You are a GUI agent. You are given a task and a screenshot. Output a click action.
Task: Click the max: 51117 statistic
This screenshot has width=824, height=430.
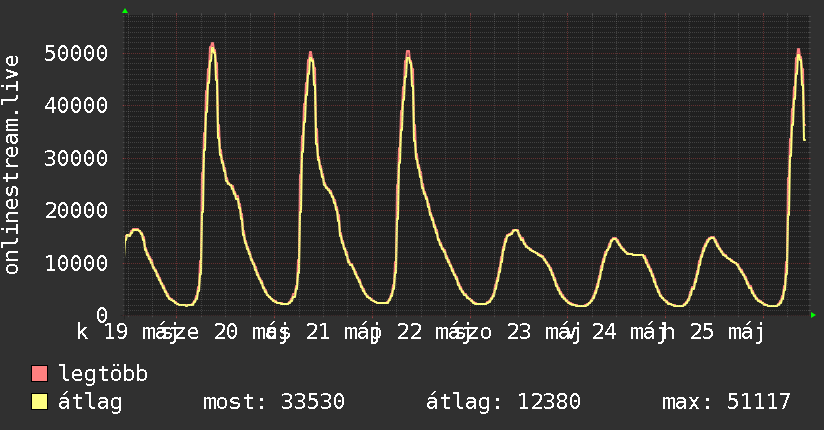[726, 402]
